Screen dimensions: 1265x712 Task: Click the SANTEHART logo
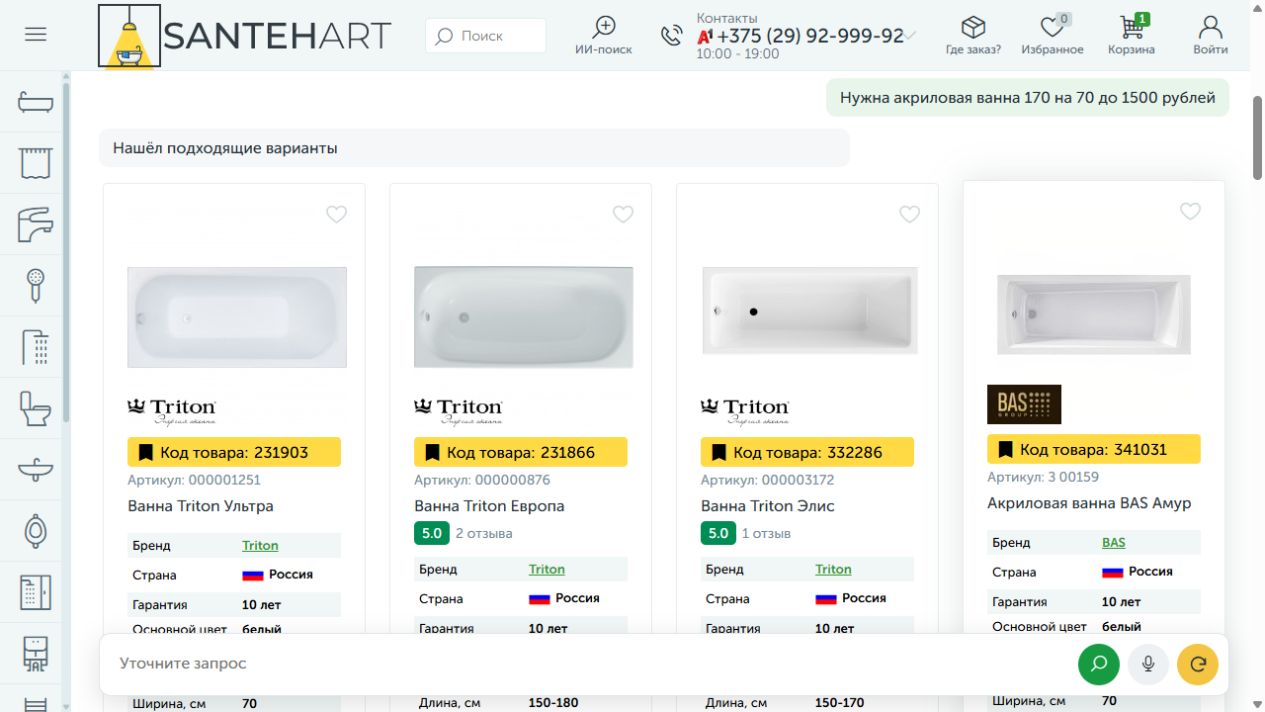(x=245, y=36)
